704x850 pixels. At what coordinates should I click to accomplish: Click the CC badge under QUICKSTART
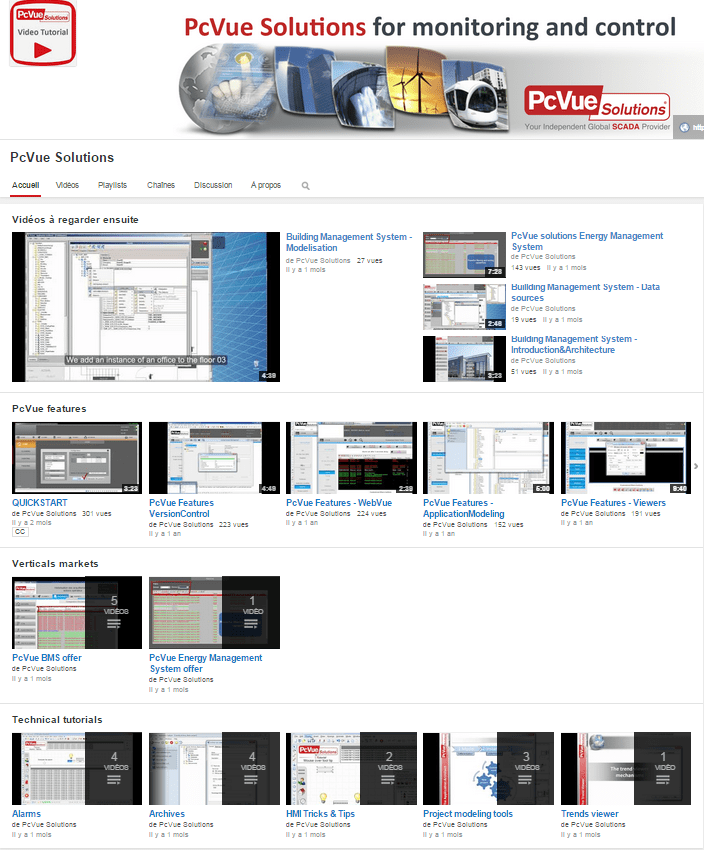click(20, 532)
